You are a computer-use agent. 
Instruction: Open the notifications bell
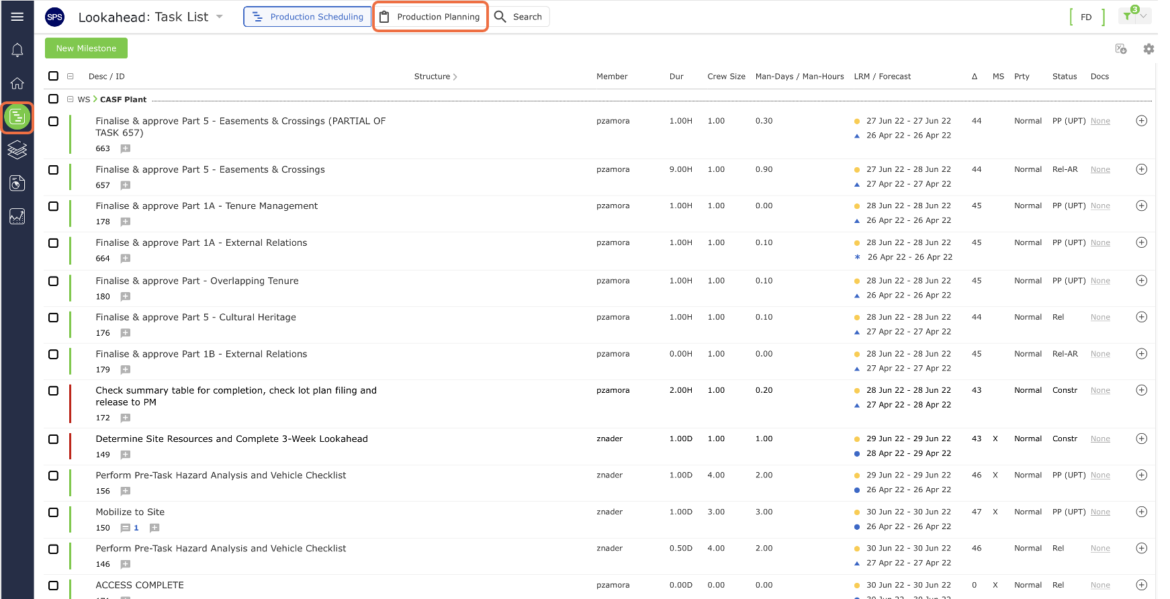point(17,50)
